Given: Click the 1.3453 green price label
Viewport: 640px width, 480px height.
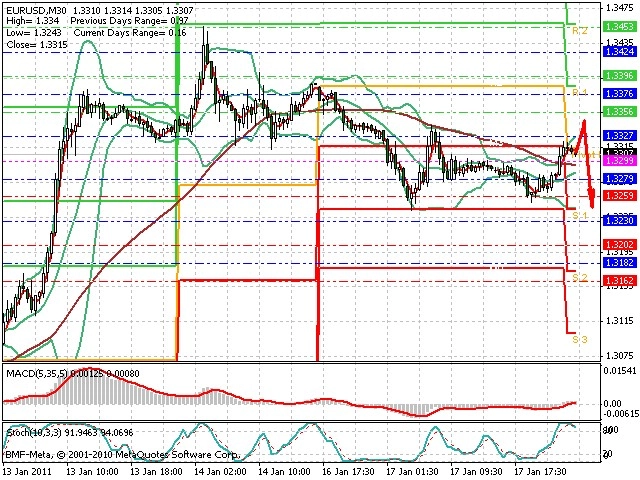Looking at the screenshot, I should point(620,27).
